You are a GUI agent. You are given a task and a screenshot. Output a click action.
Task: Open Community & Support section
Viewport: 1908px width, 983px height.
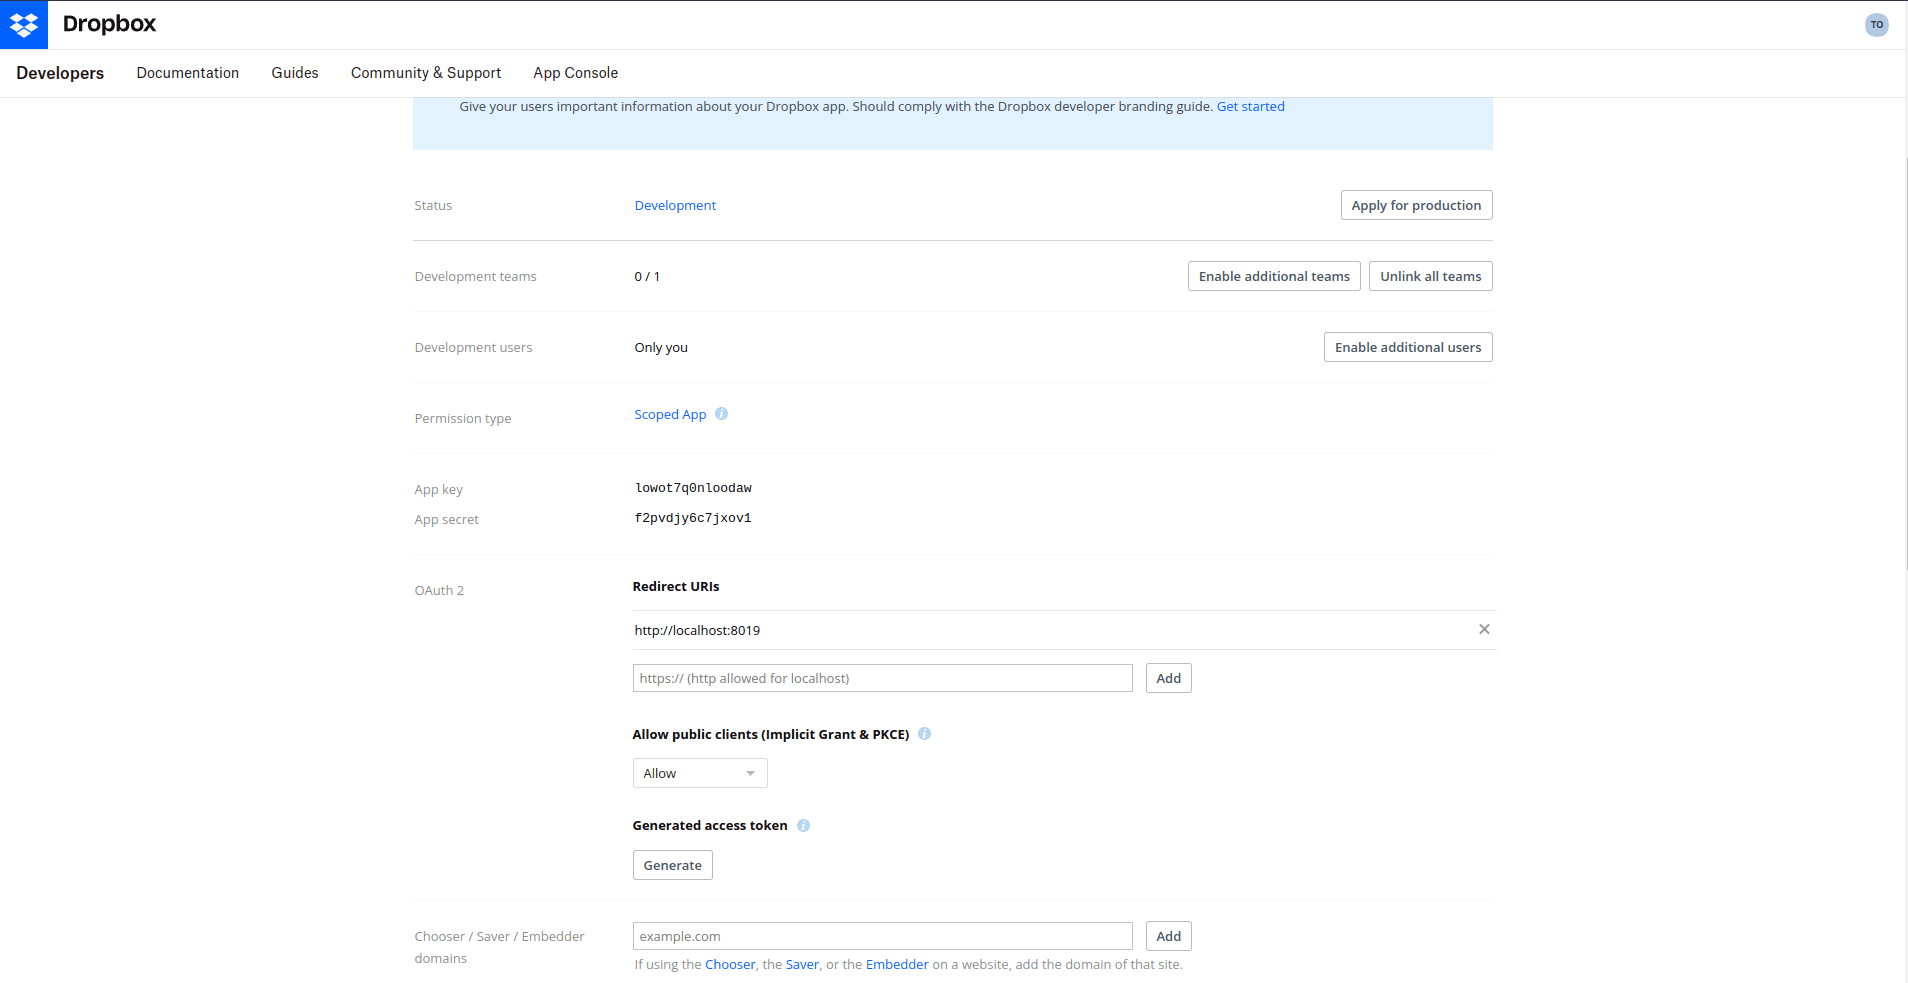425,72
